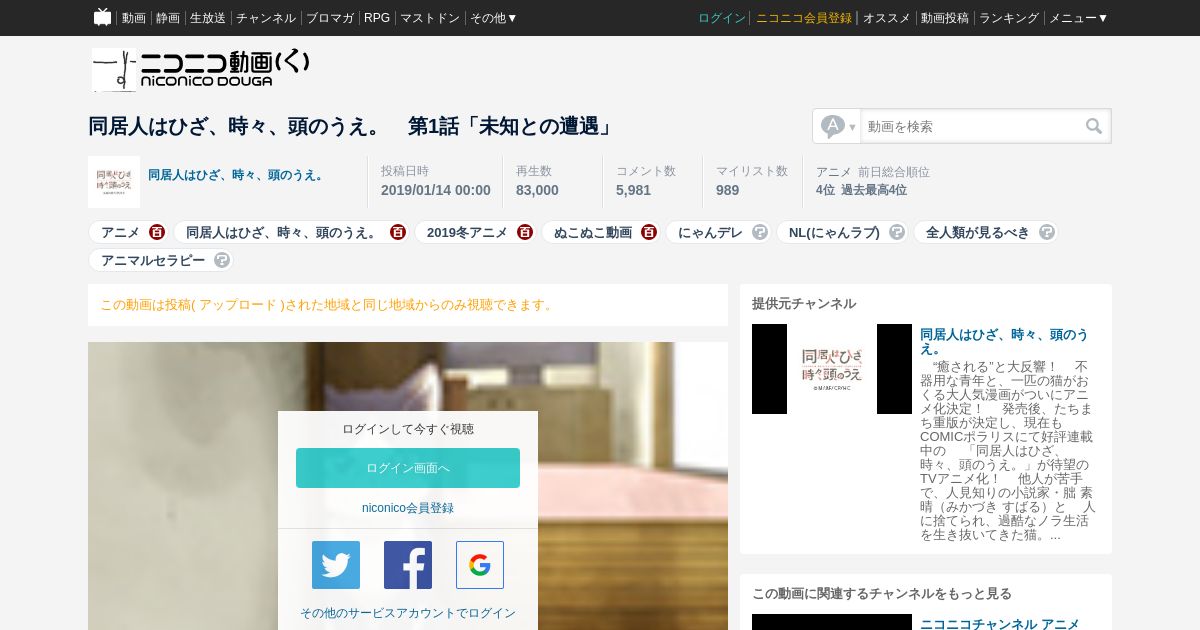Focus the 動画を検索 search field
Viewport: 1200px width, 630px height.
tap(970, 126)
